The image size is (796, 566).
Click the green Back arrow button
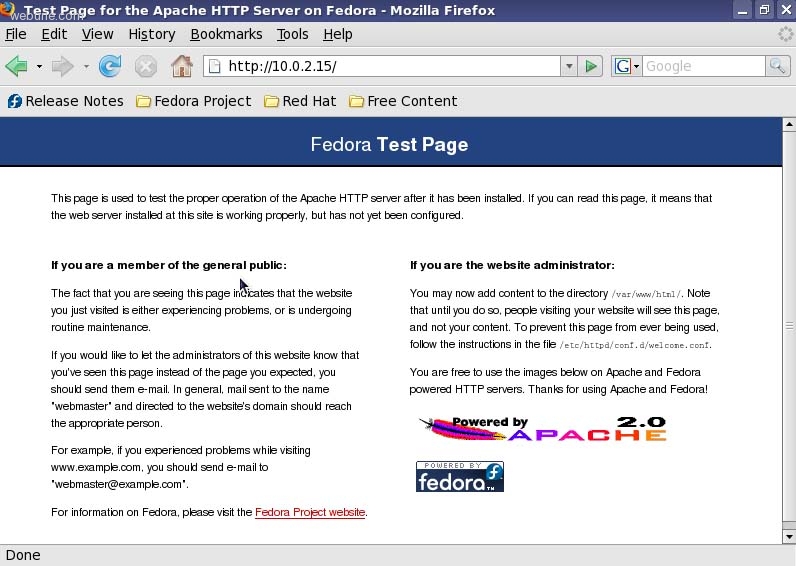pyautogui.click(x=17, y=66)
